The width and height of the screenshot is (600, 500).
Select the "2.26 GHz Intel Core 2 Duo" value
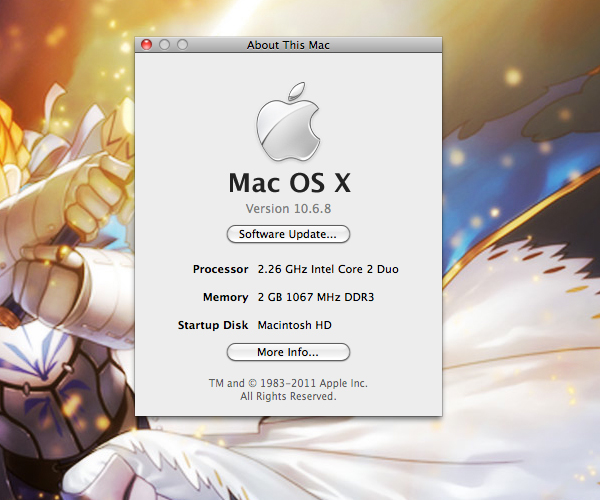coord(328,269)
